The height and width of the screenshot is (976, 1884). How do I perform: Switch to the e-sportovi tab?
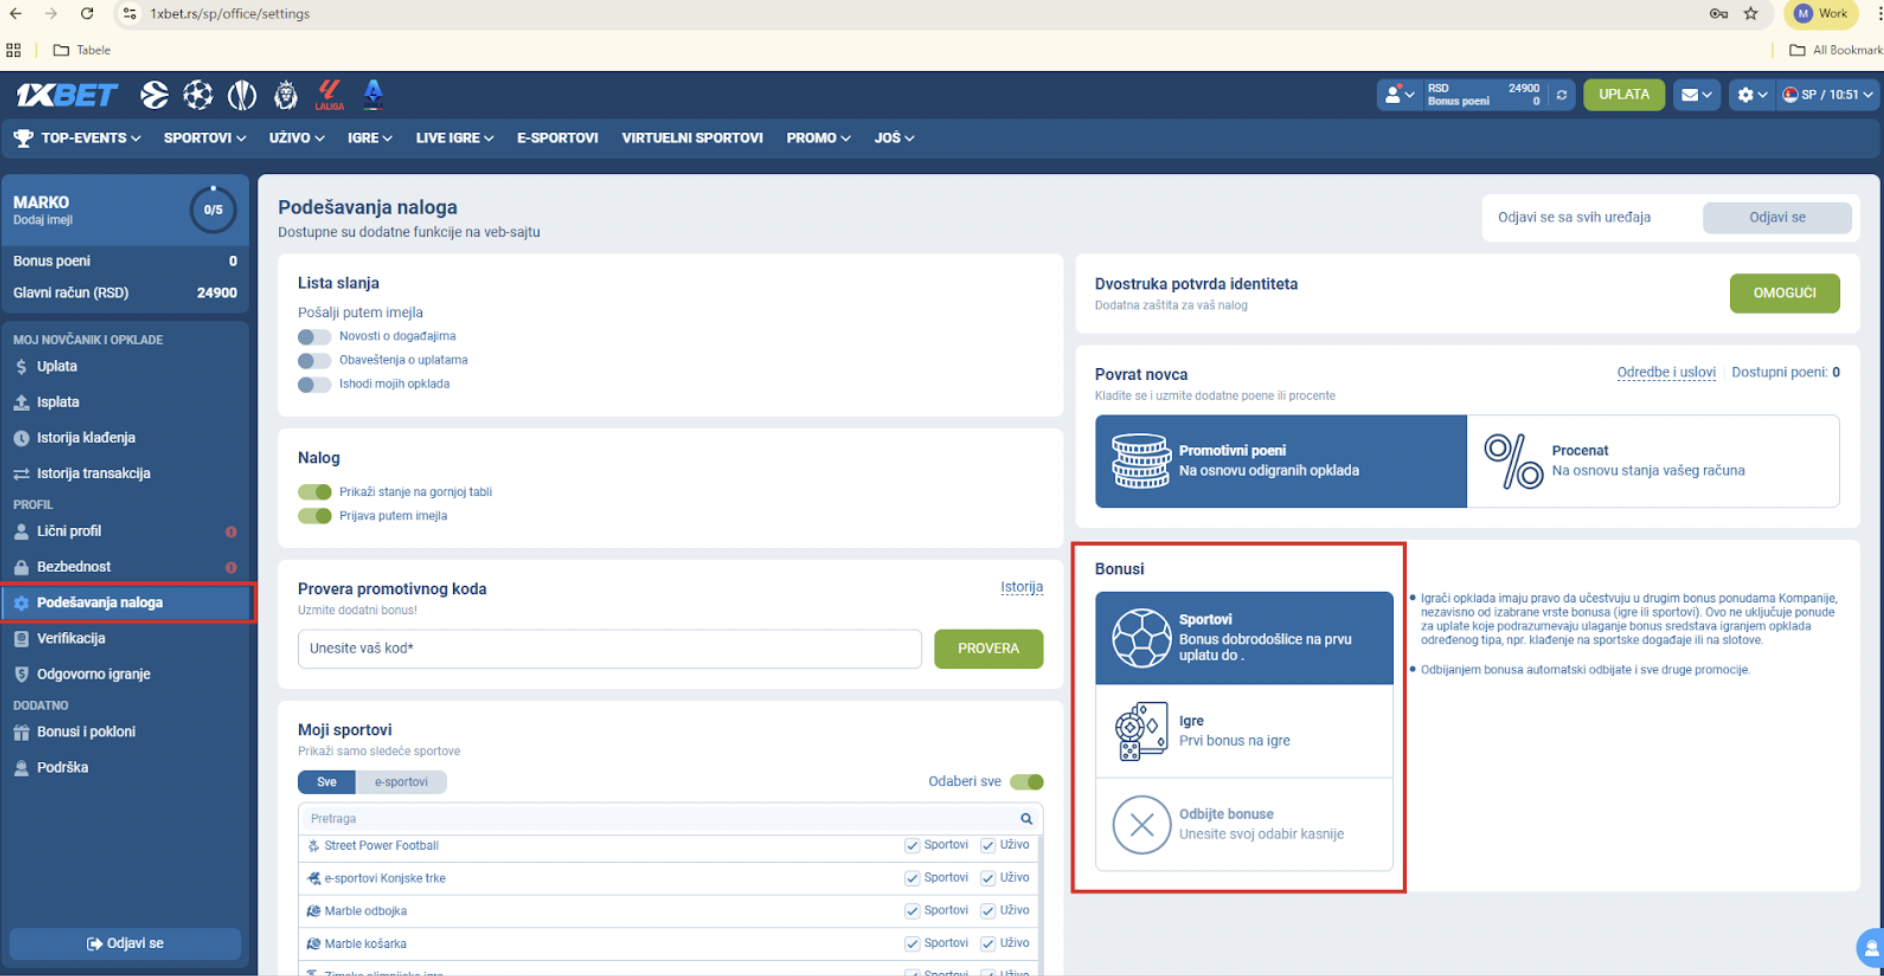pos(400,782)
